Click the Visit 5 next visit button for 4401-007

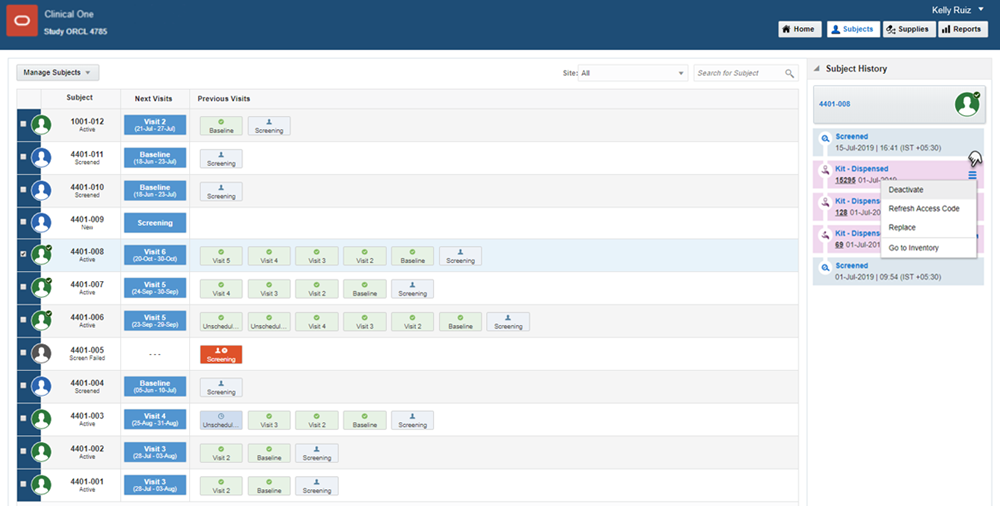click(155, 288)
